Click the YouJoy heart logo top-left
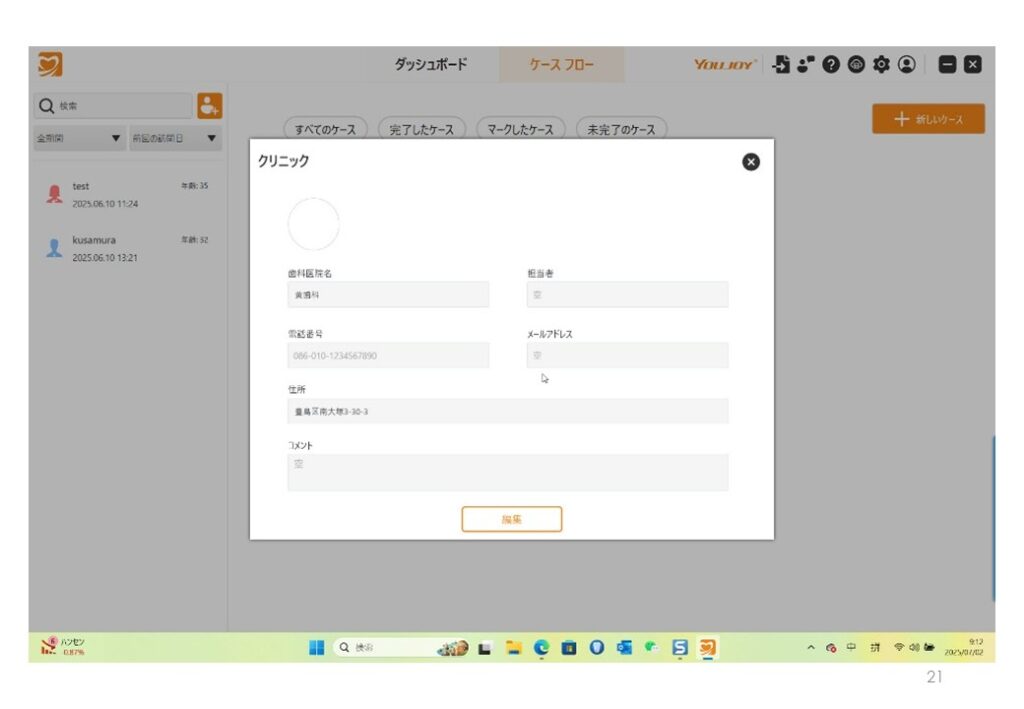This screenshot has width=1024, height=709. pyautogui.click(x=50, y=65)
